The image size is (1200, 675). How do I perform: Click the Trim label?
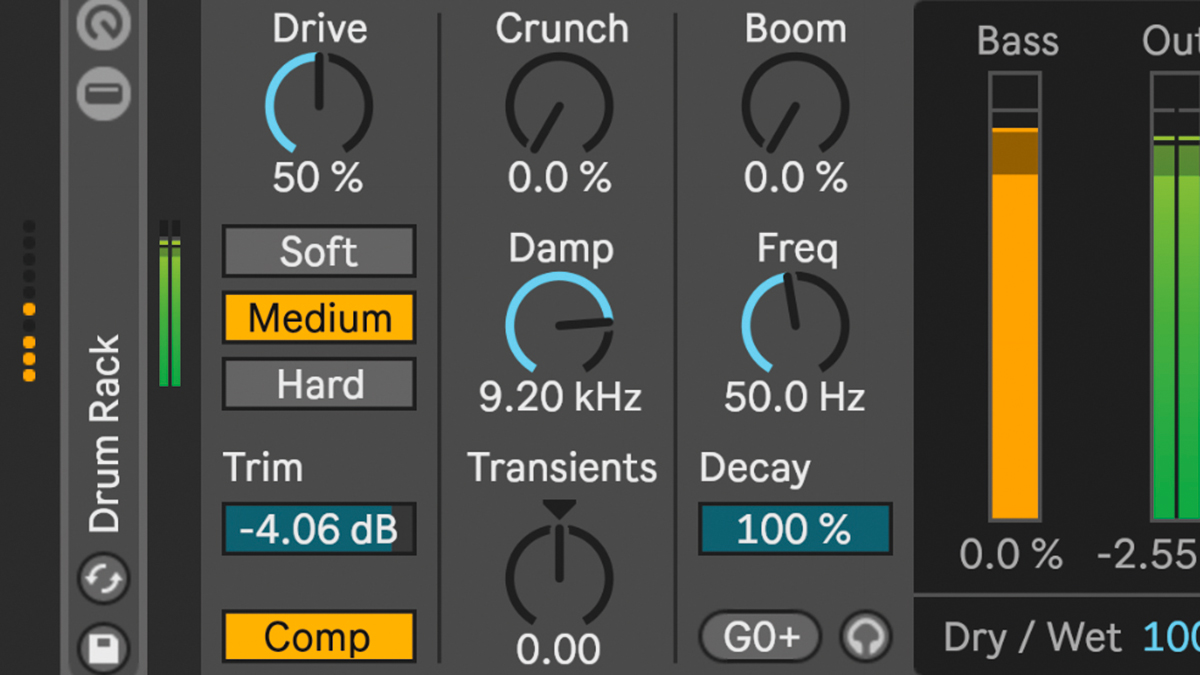(262, 468)
